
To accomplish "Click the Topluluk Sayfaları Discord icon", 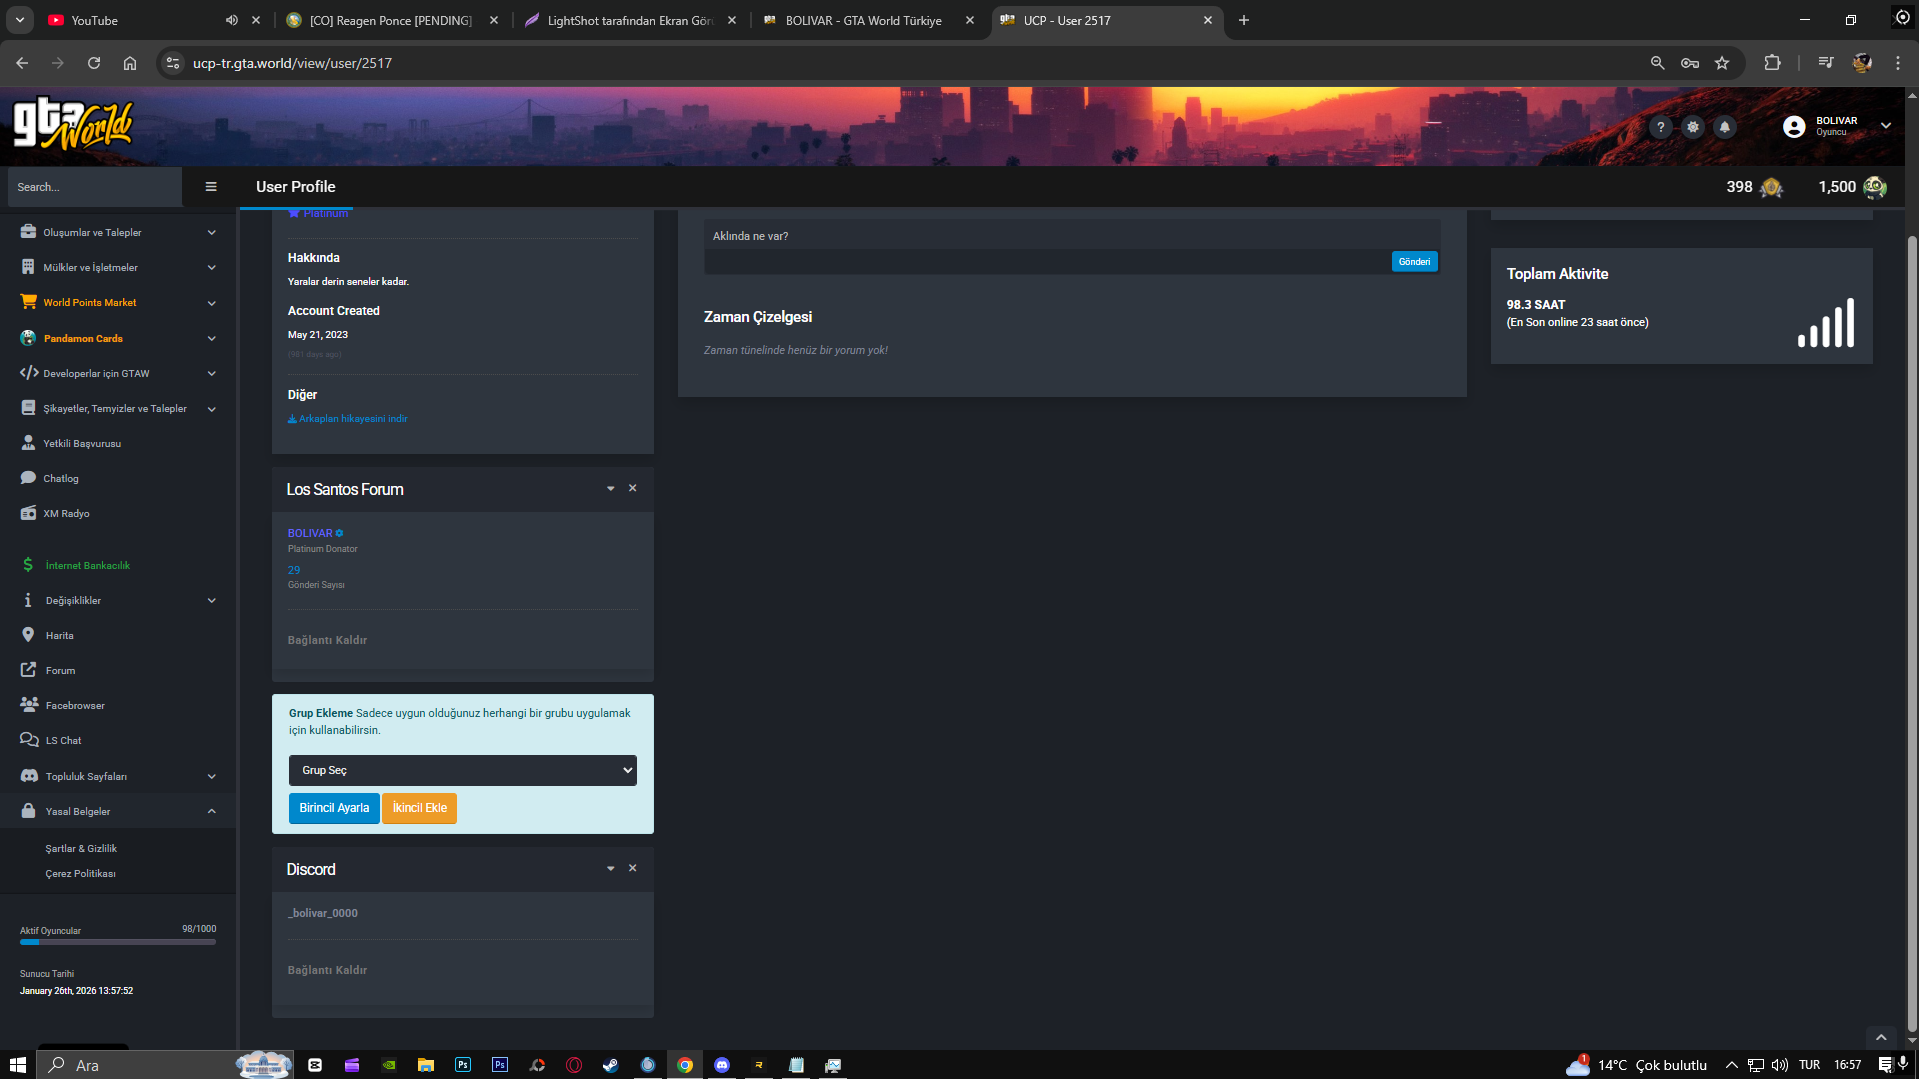I will tap(29, 776).
